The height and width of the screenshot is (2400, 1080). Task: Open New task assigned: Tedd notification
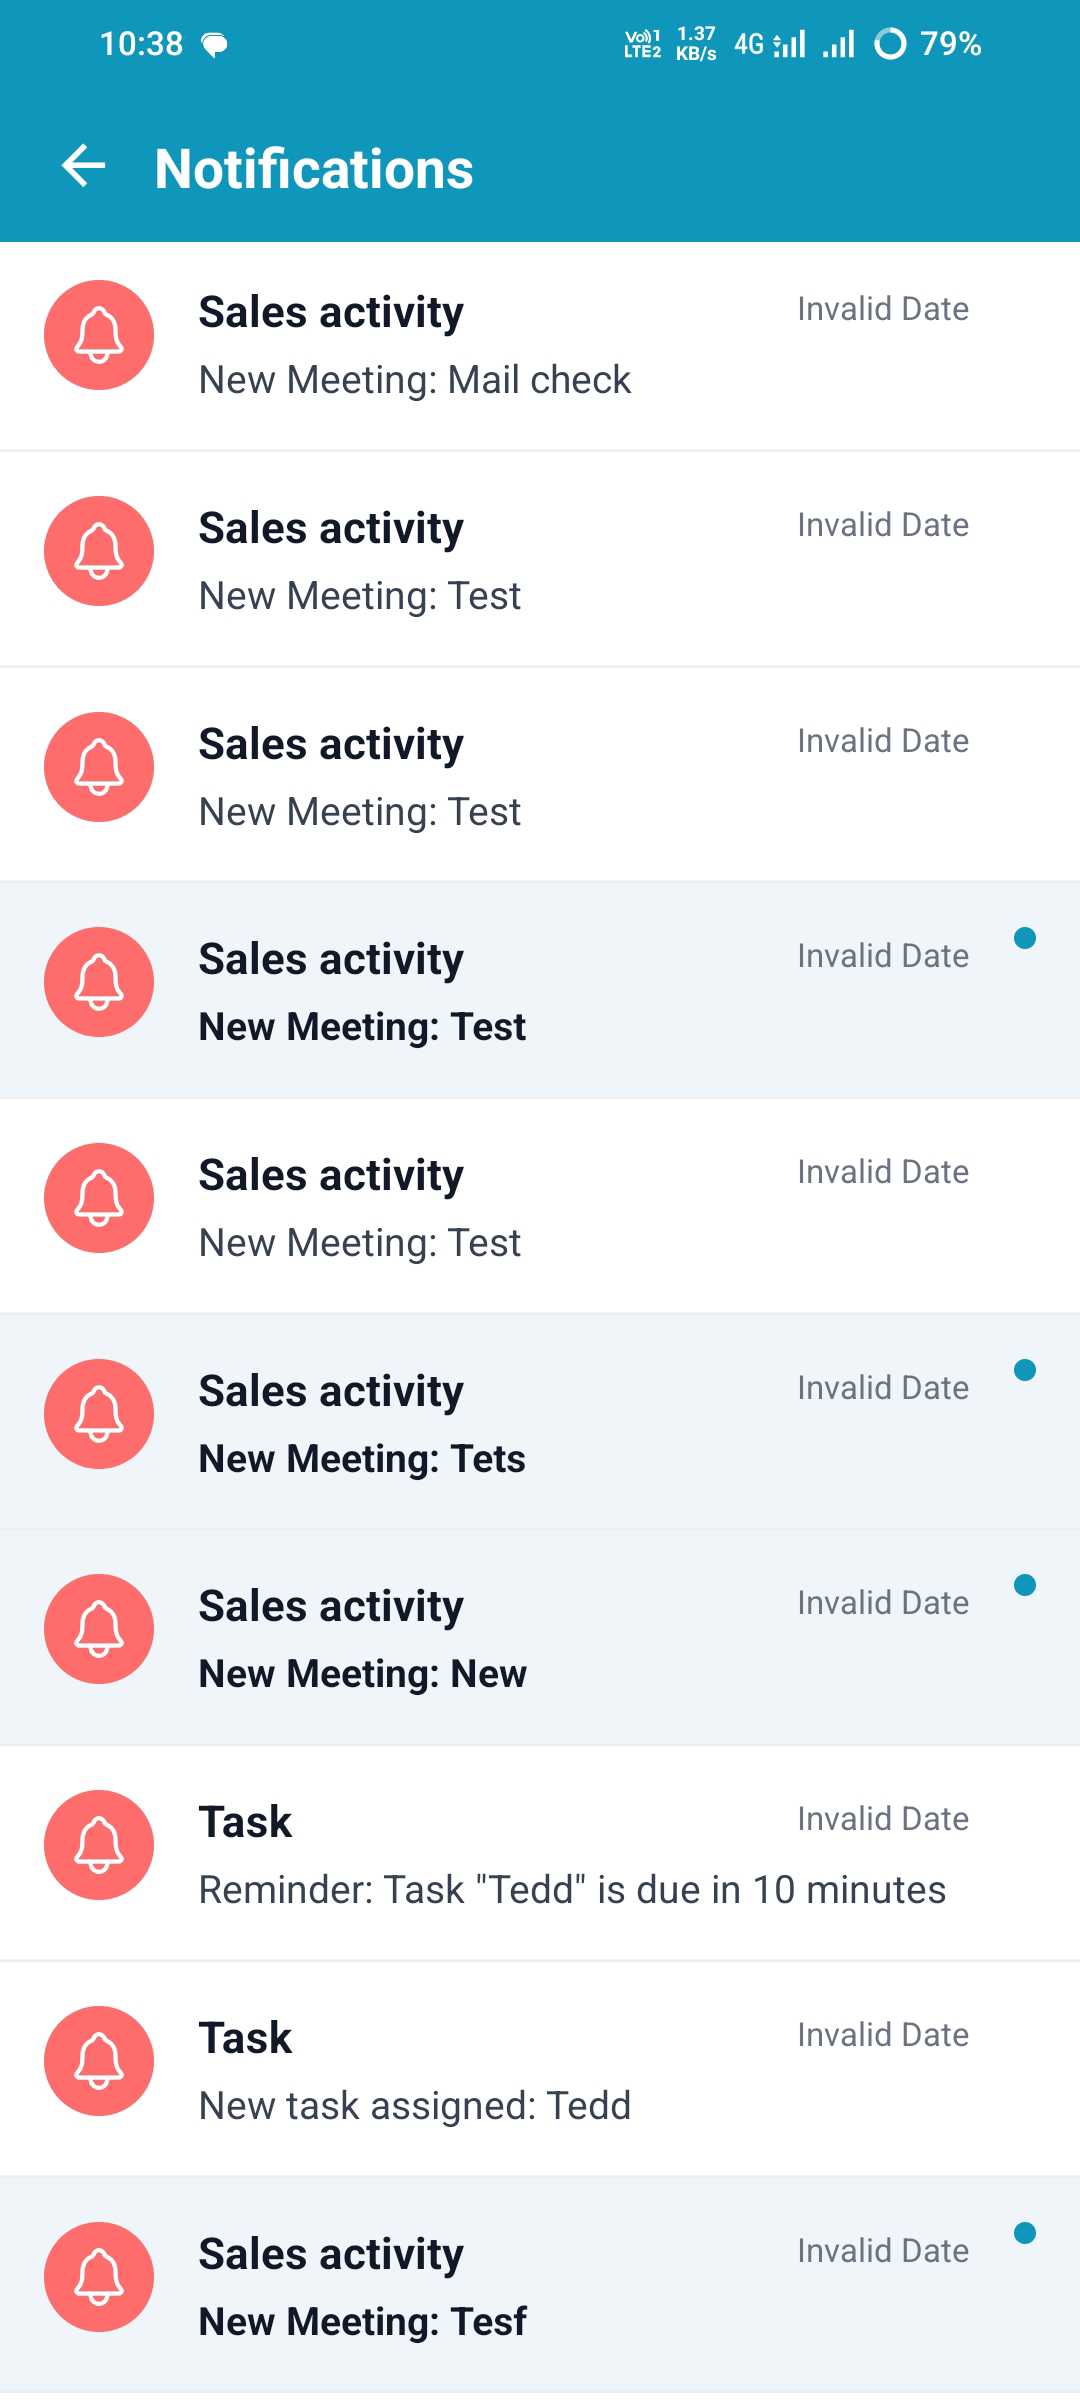415,2105
